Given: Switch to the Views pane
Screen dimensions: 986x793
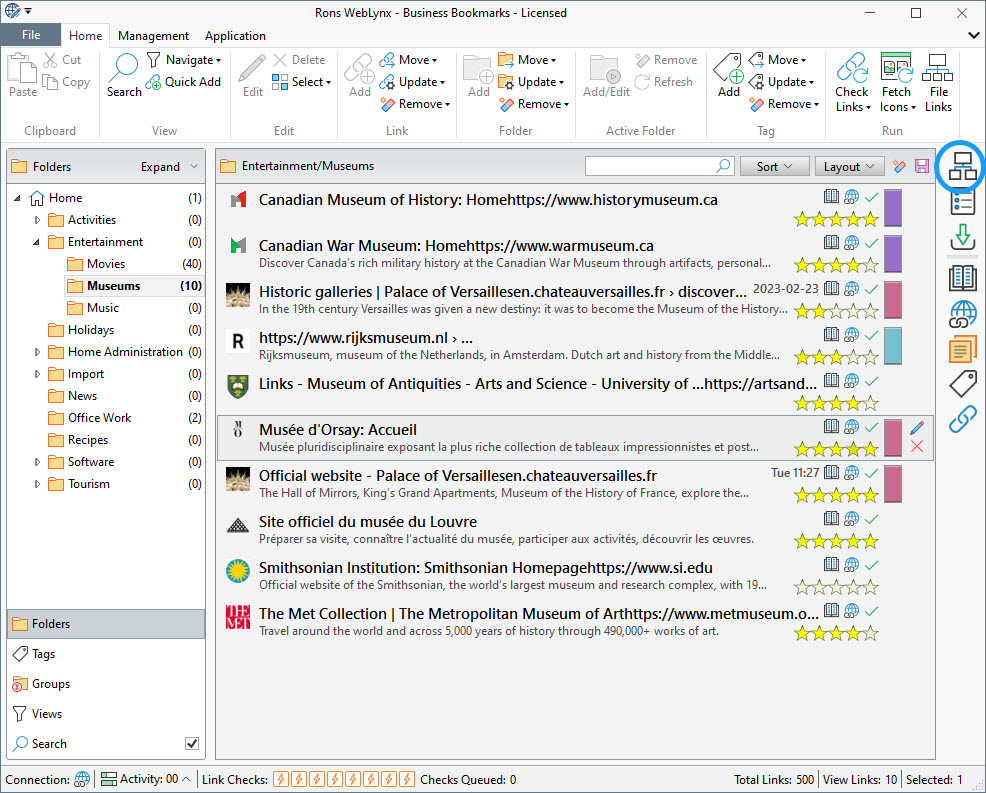Looking at the screenshot, I should tap(106, 714).
